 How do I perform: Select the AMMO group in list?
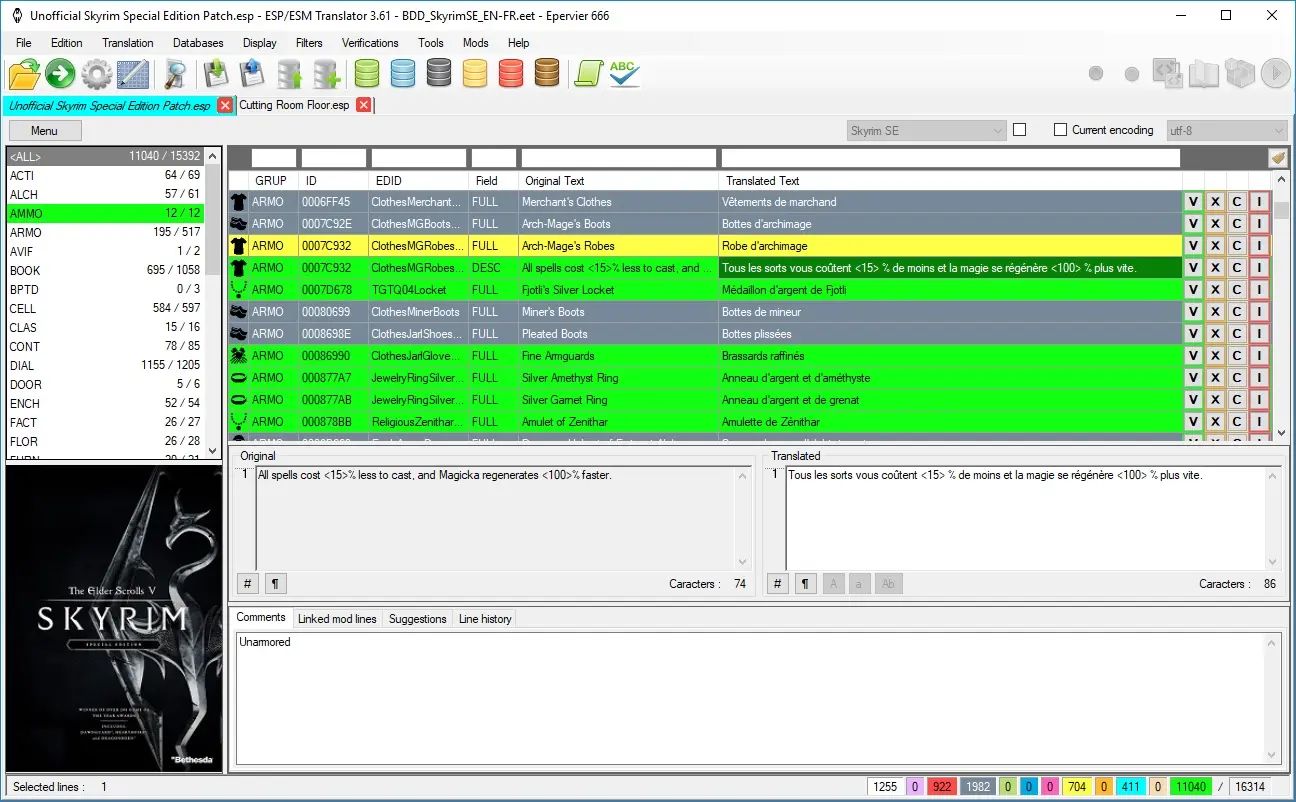click(x=105, y=213)
